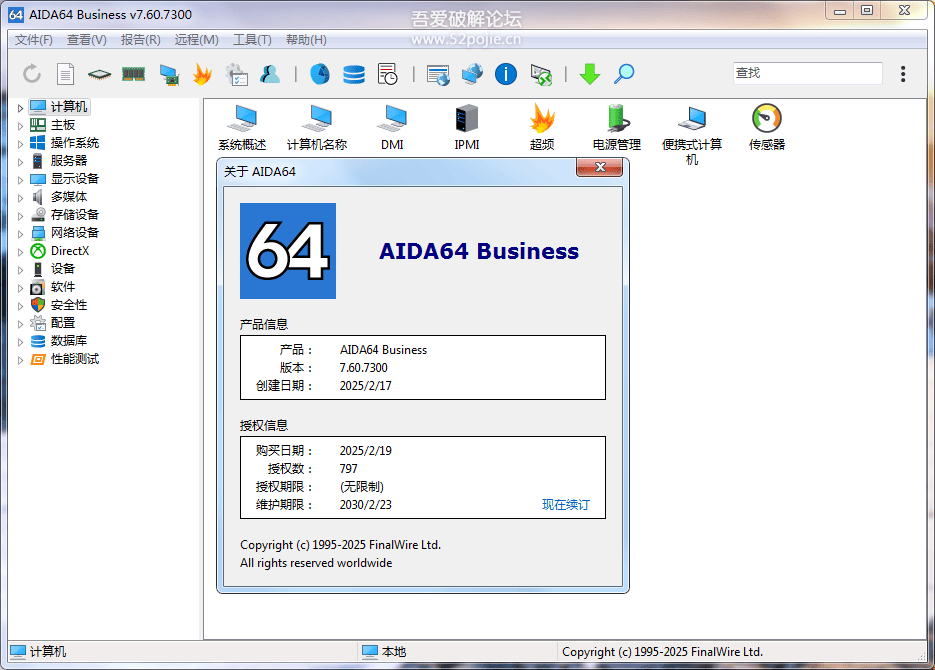
Task: Expand the DirectX tree node arrow
Action: pos(20,252)
